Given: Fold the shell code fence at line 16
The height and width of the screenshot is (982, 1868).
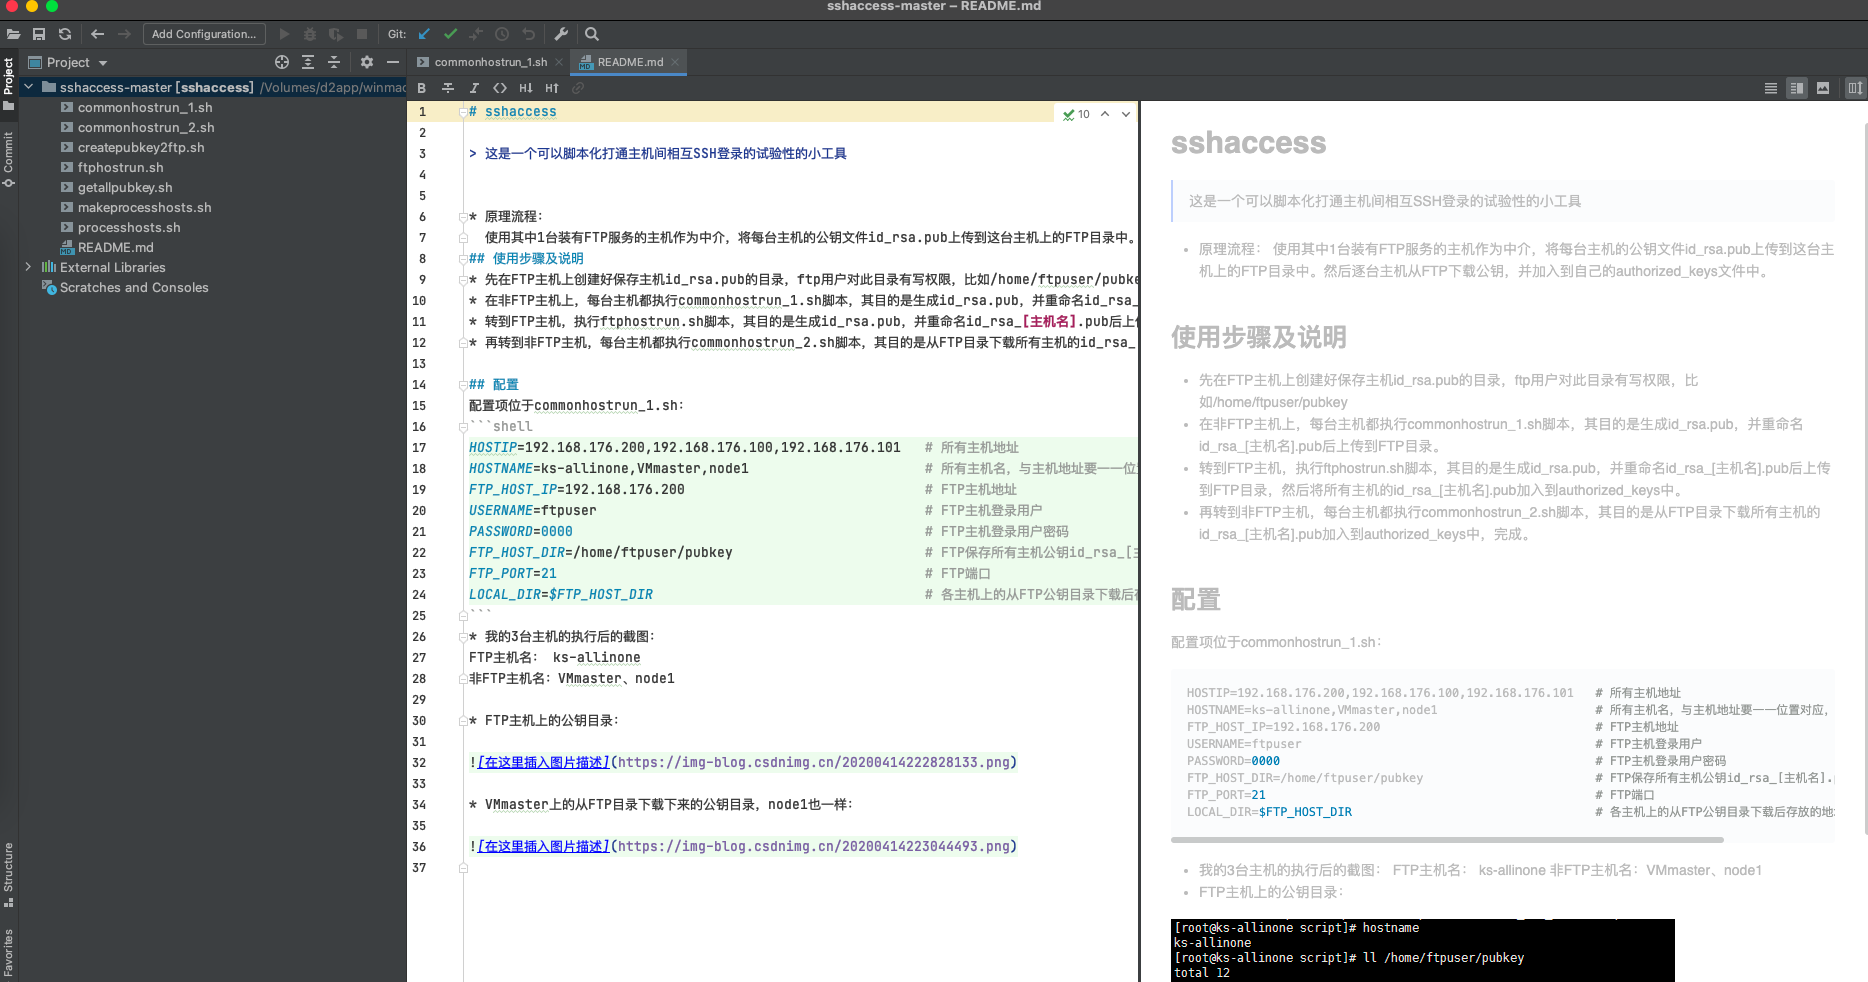Looking at the screenshot, I should 463,427.
